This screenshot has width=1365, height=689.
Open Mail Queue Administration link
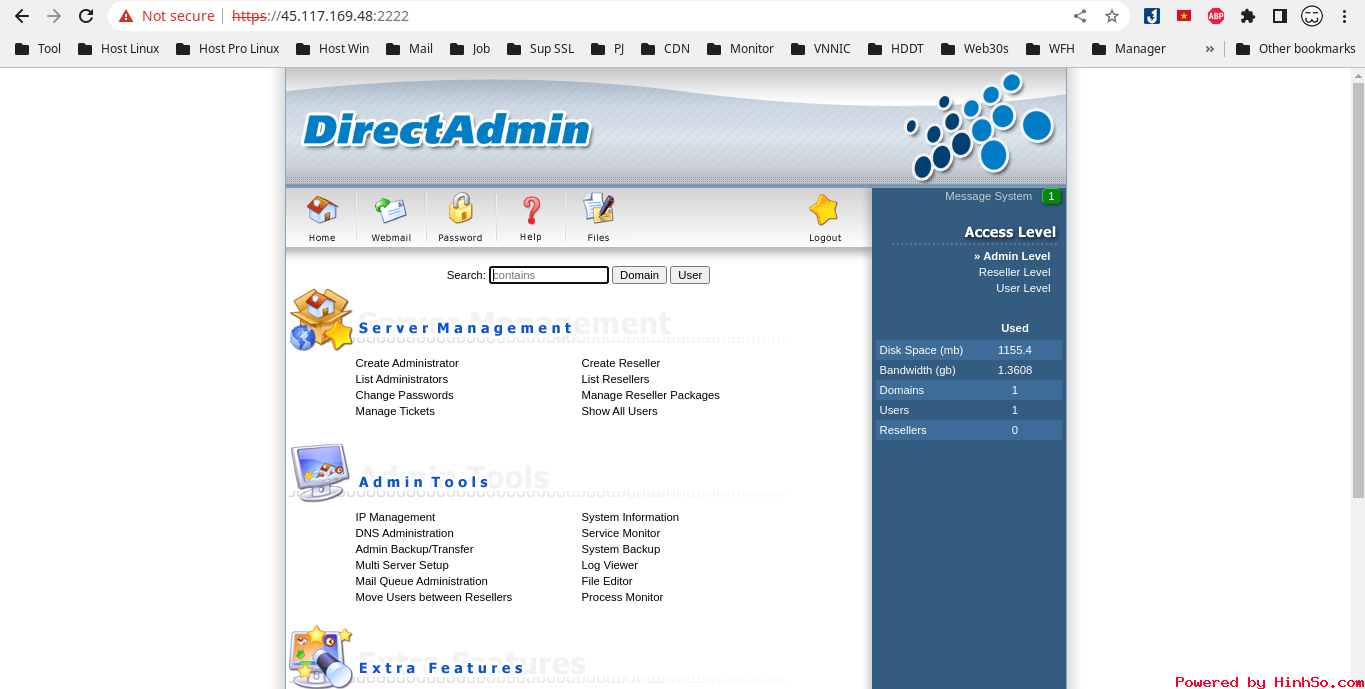pyautogui.click(x=421, y=581)
